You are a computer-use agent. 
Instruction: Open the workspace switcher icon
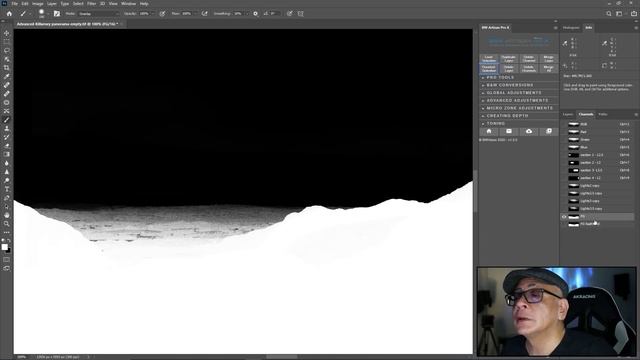(x=620, y=13)
